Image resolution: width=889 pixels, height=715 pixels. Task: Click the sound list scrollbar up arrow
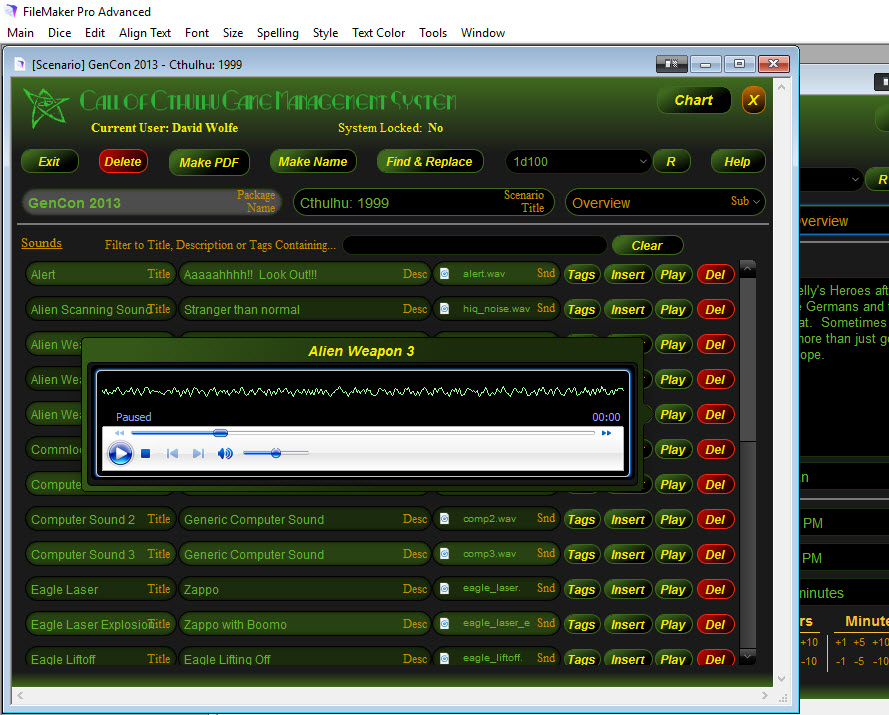747,269
